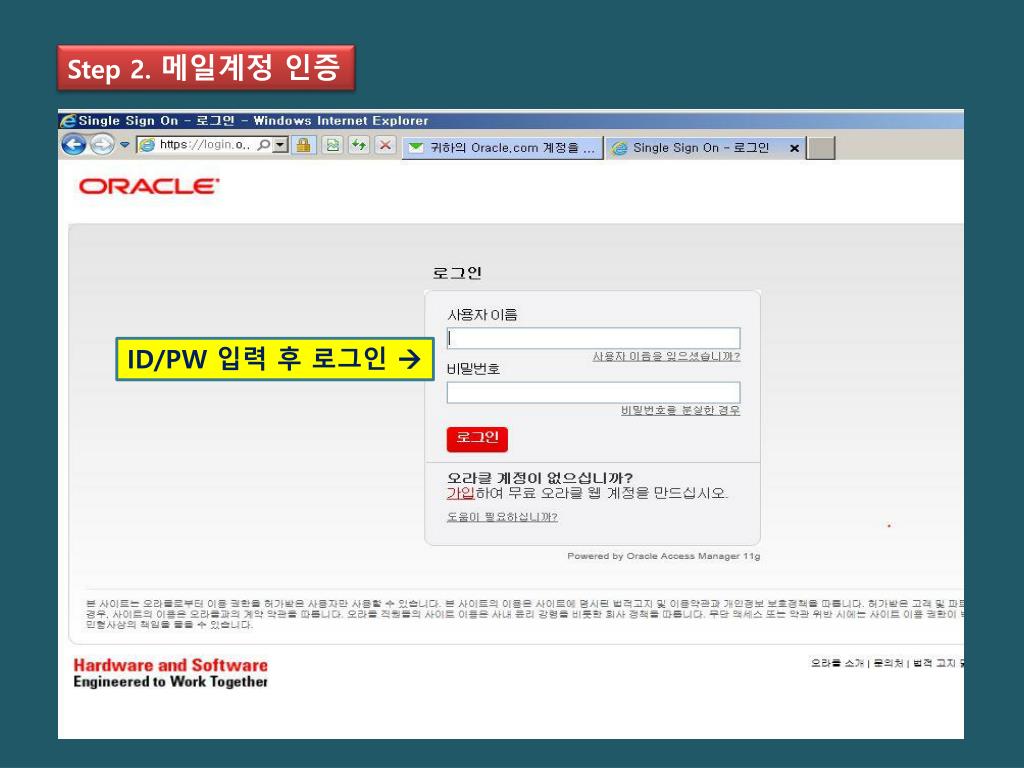Open the 비밀번호를 분실한 경우 link
Screen dimensions: 1024x768
(x=680, y=410)
